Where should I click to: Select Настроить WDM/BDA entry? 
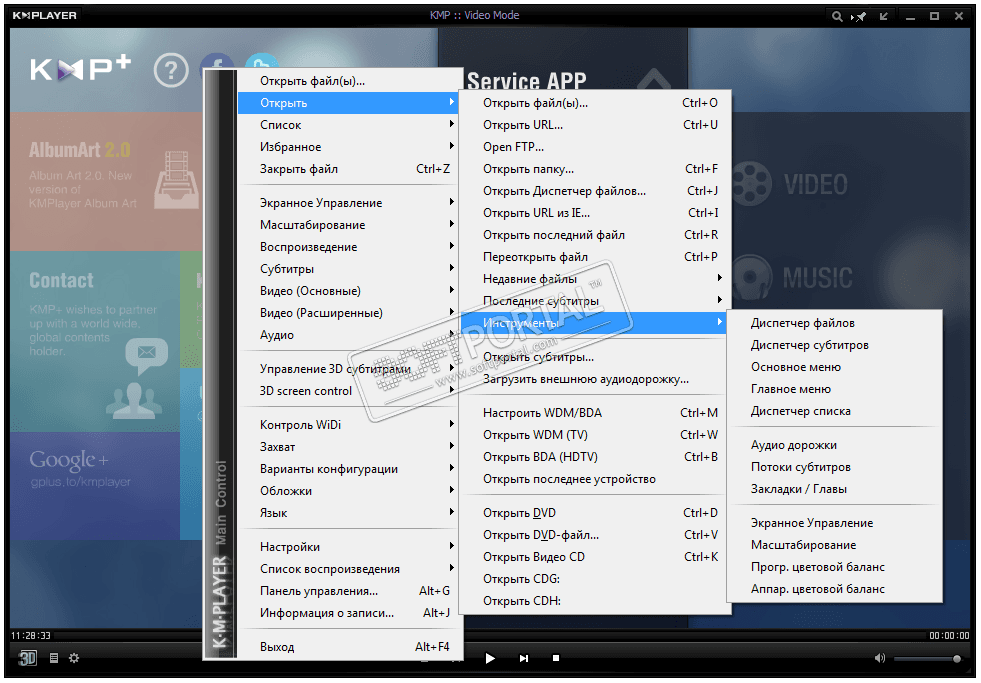click(594, 413)
